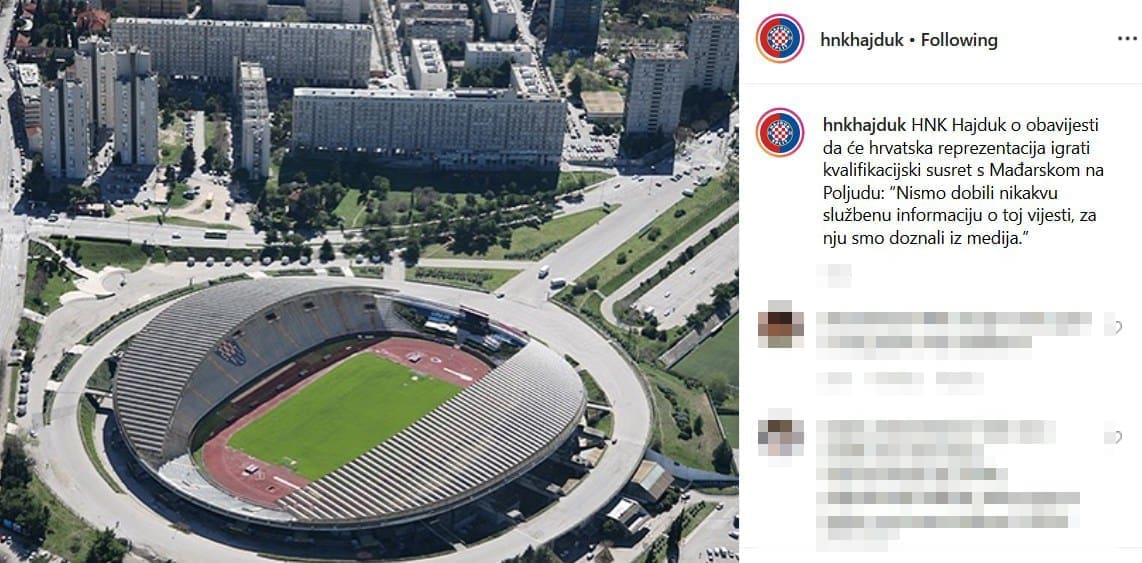Click the blurred Reply link under the first comment
Screen dimensions: 1142x563
tap(959, 379)
